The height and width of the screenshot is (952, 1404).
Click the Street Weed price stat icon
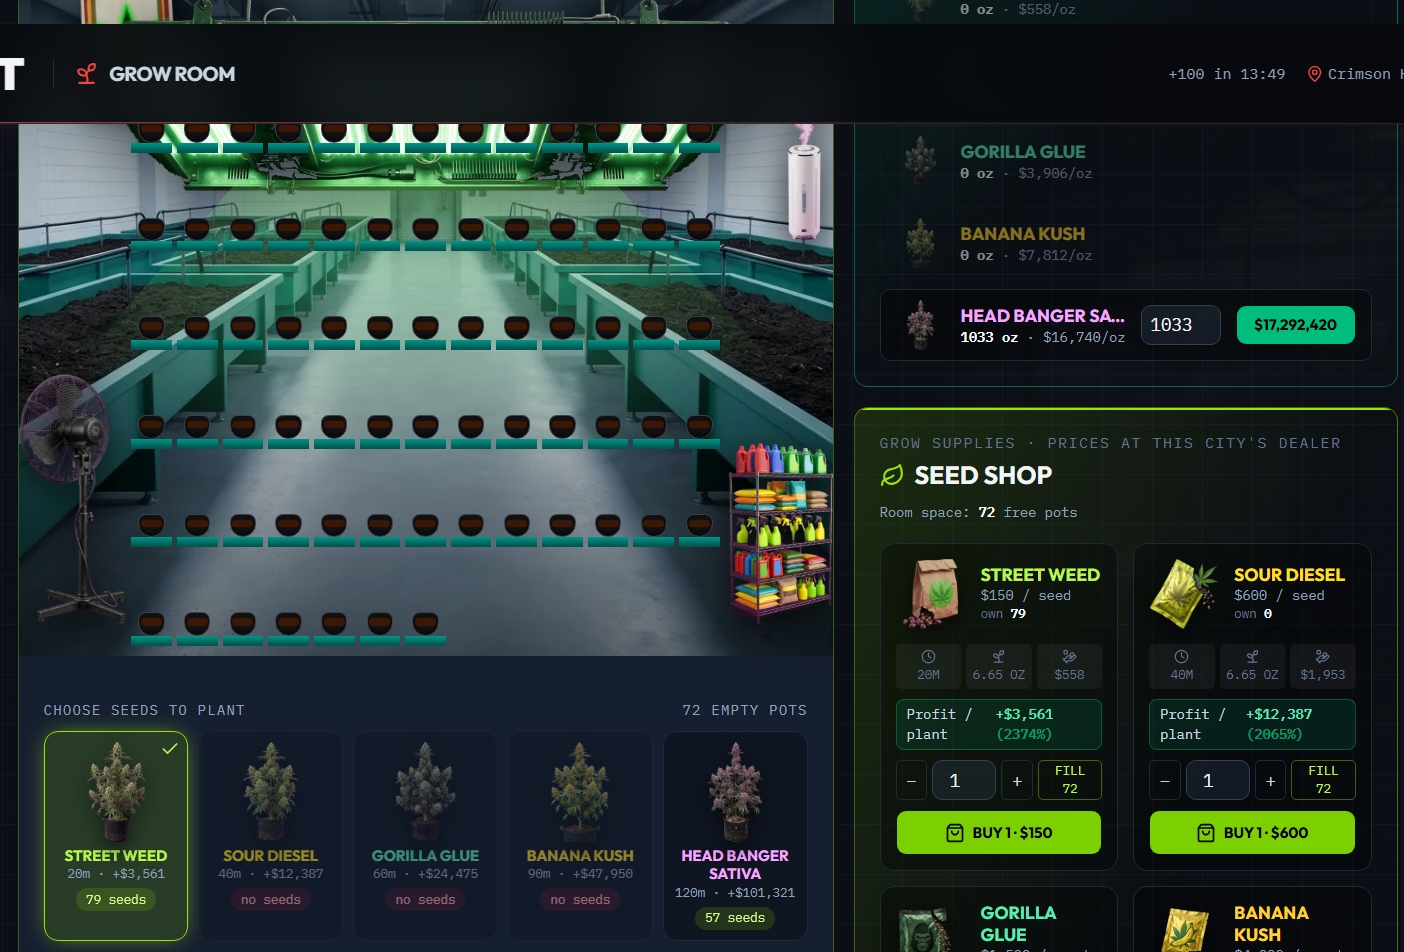1069,657
